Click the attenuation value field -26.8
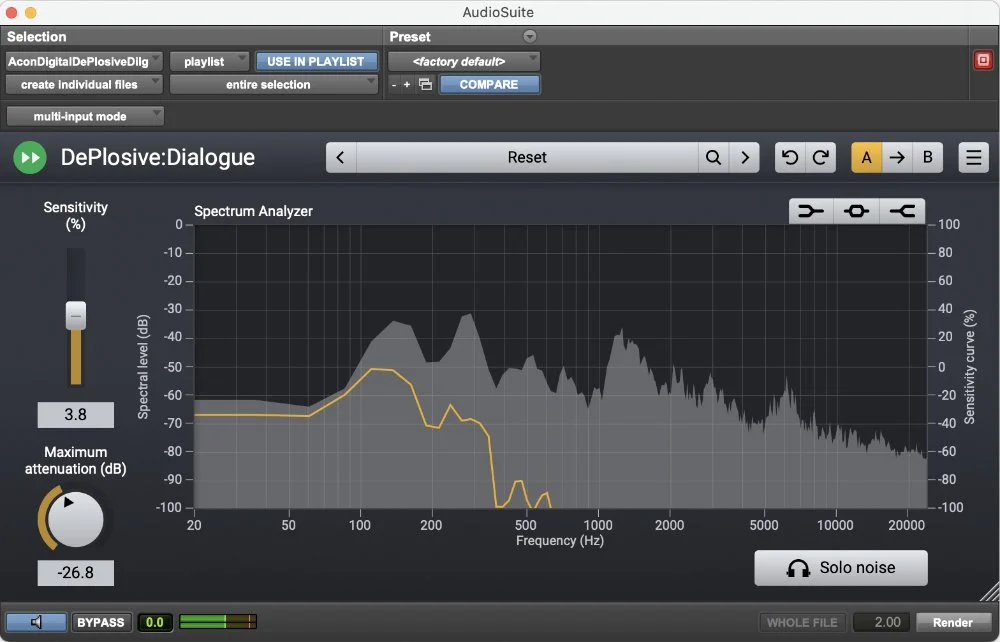The width and height of the screenshot is (1000, 642). pyautogui.click(x=76, y=573)
